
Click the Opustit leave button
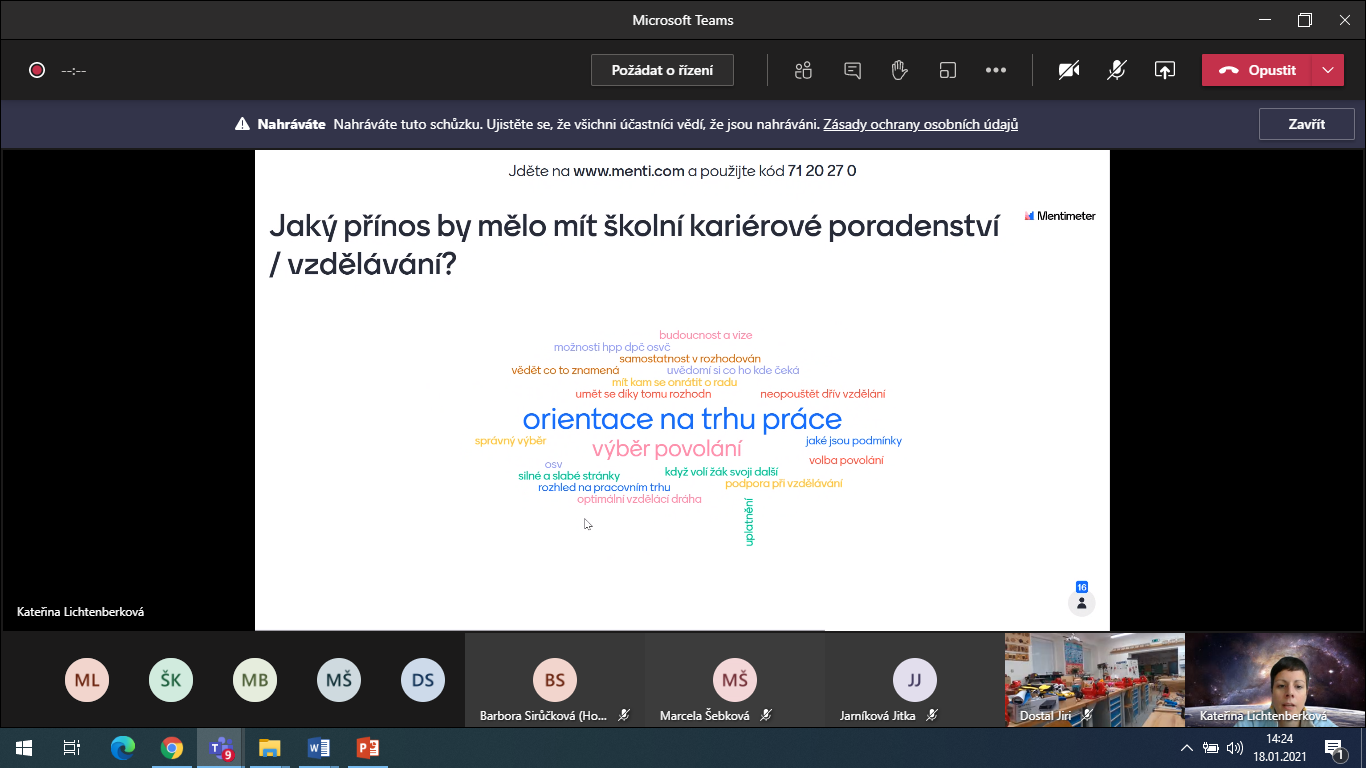(1257, 70)
